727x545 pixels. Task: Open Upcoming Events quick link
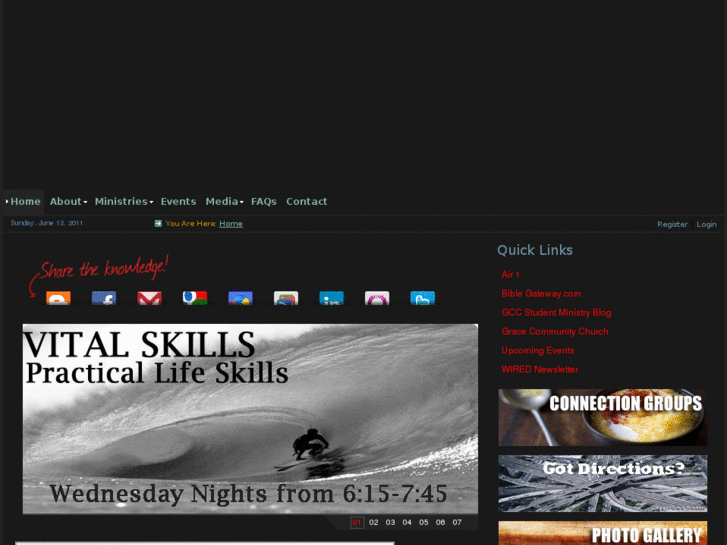click(538, 351)
